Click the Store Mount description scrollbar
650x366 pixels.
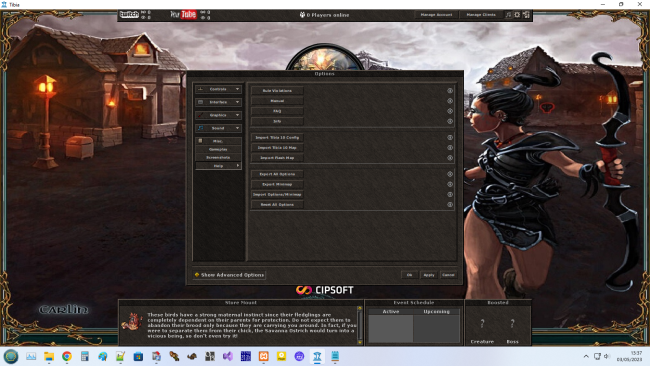tap(359, 325)
